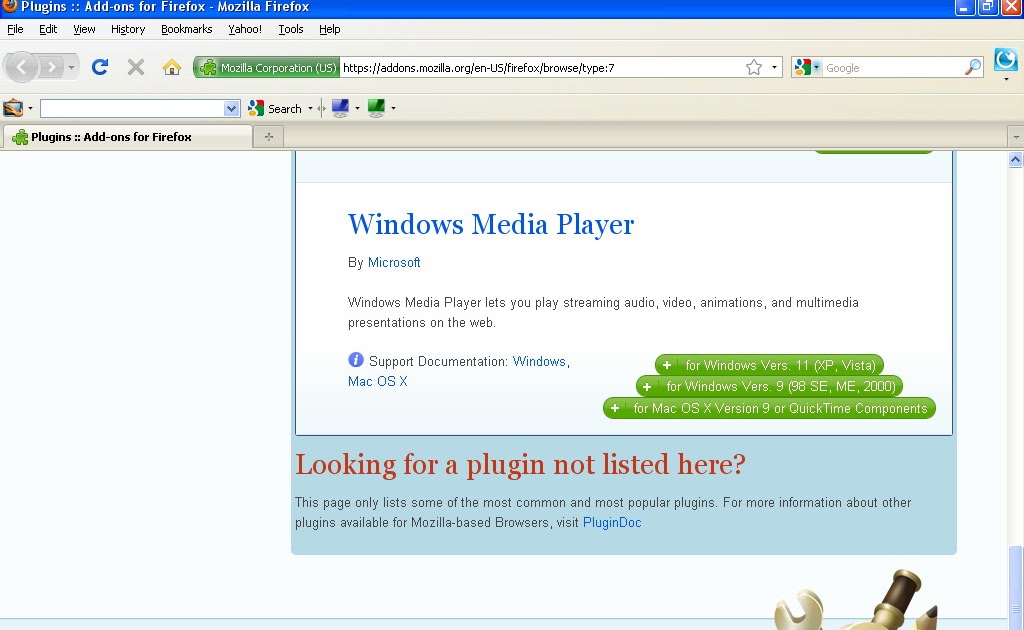Open the Google search engine selector
This screenshot has width=1024, height=630.
[x=807, y=67]
